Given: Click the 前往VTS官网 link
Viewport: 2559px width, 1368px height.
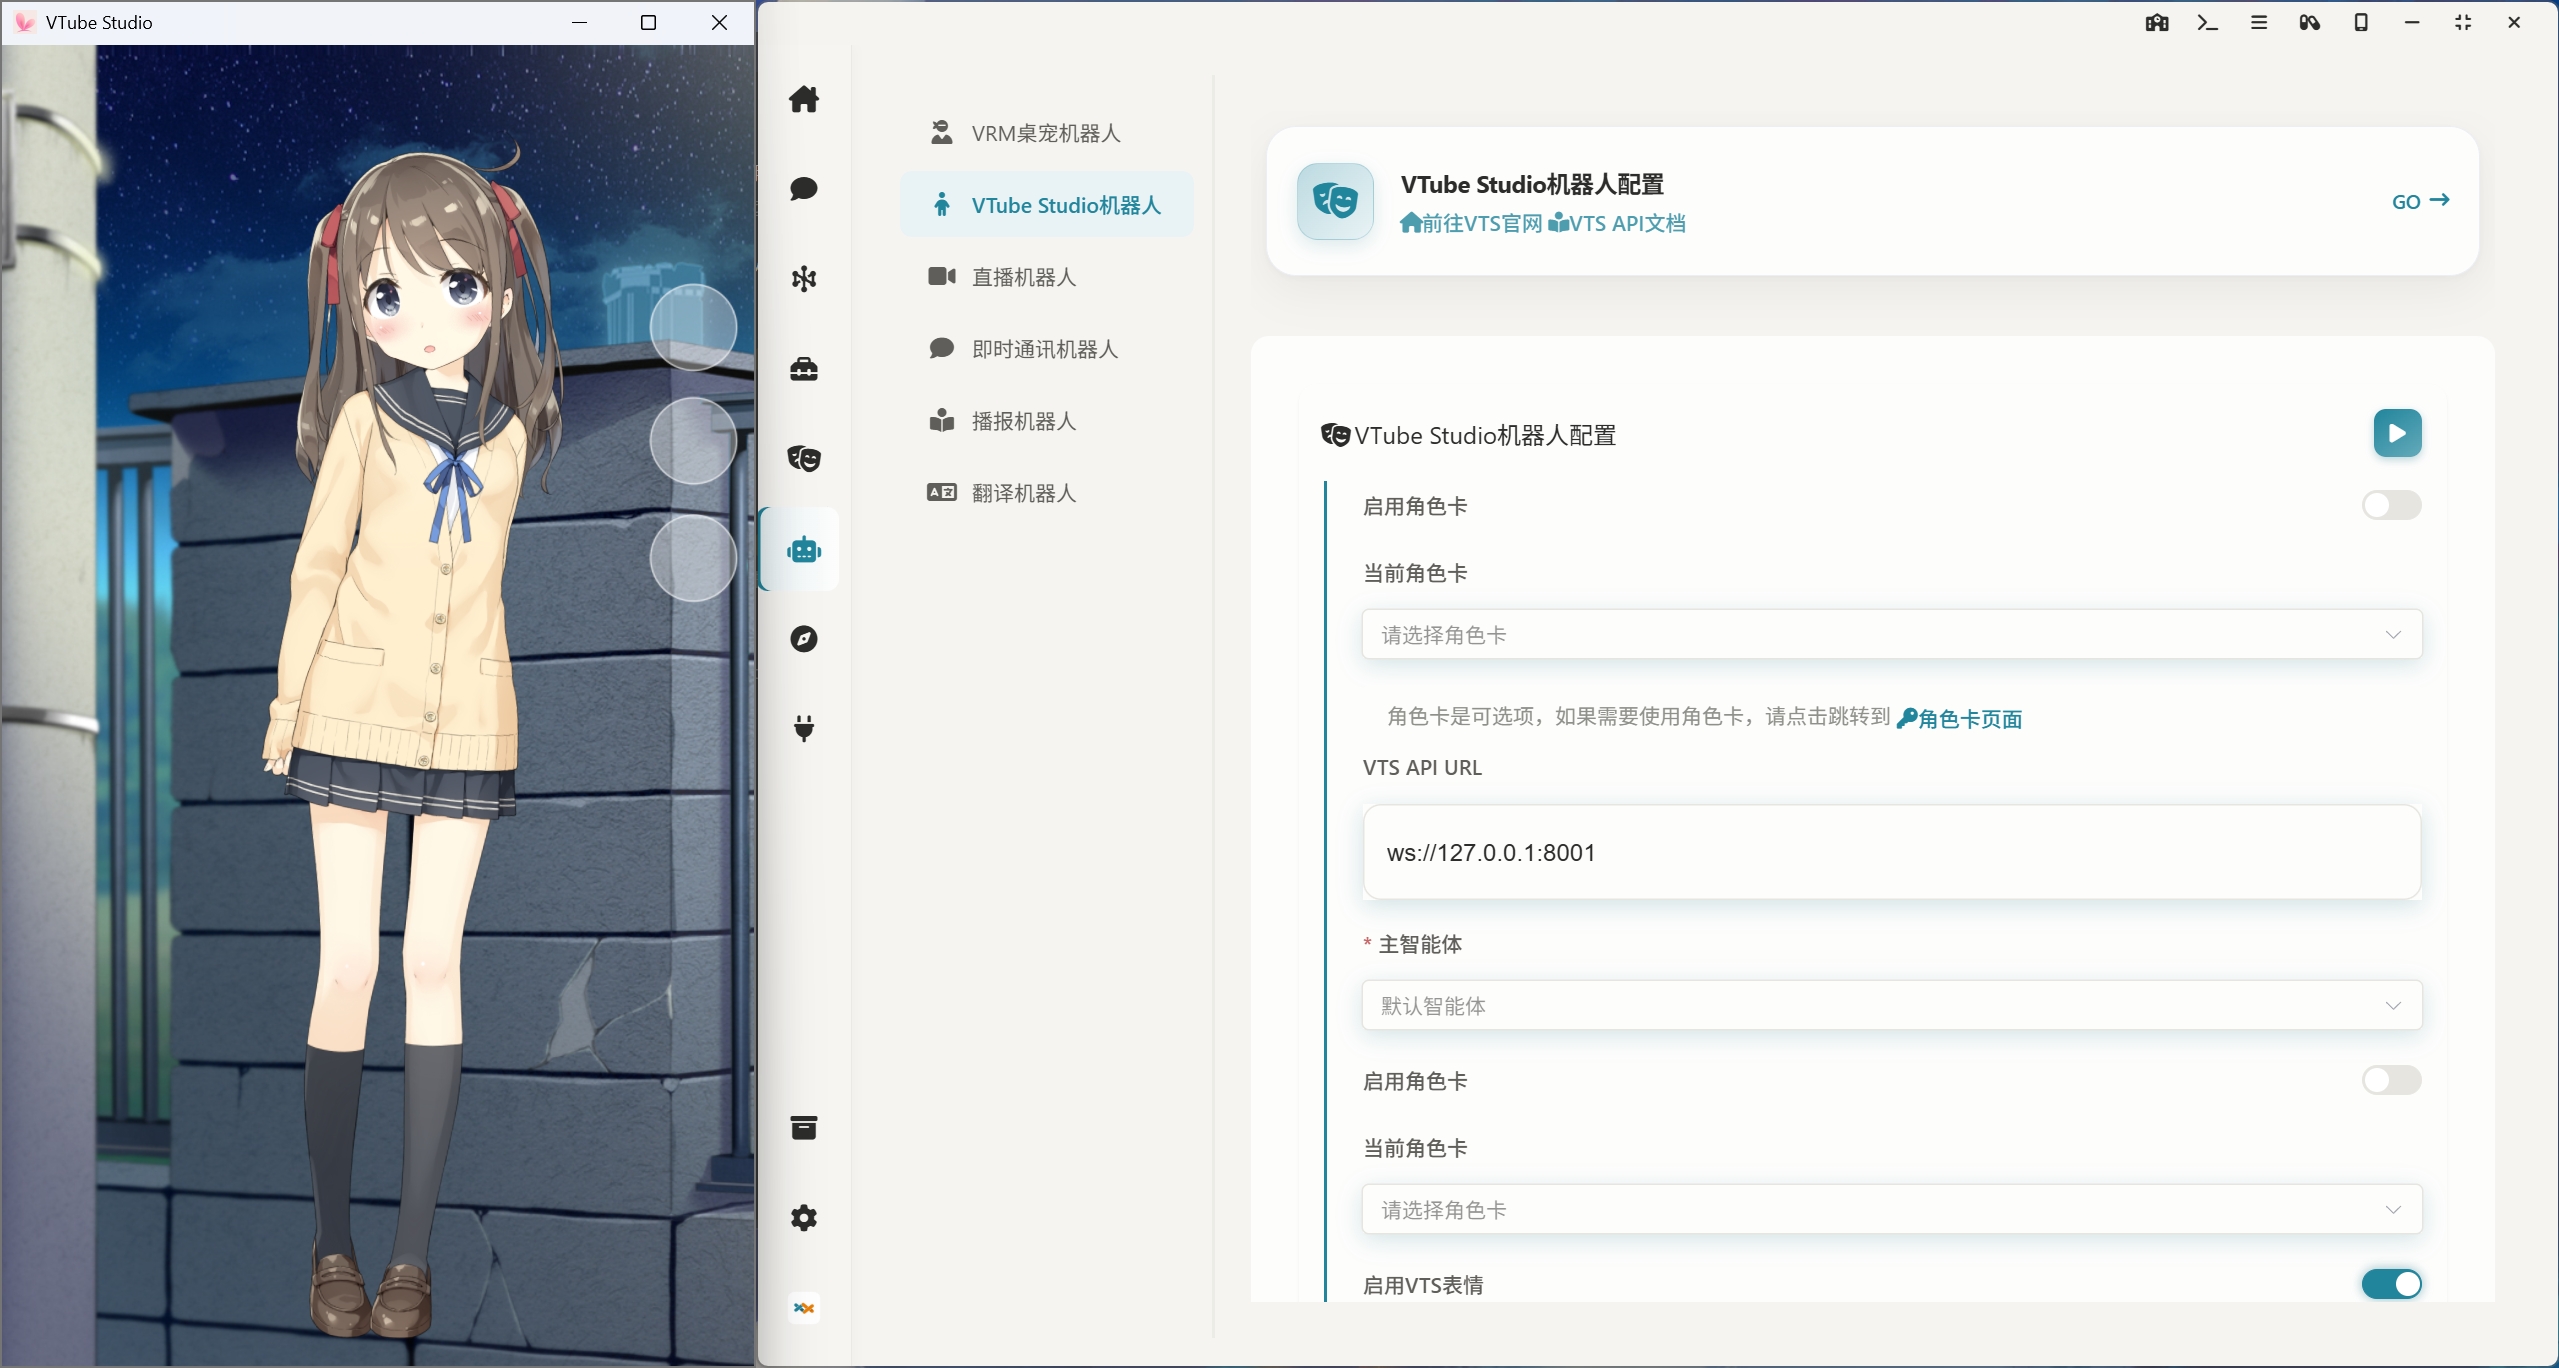Looking at the screenshot, I should click(1471, 223).
